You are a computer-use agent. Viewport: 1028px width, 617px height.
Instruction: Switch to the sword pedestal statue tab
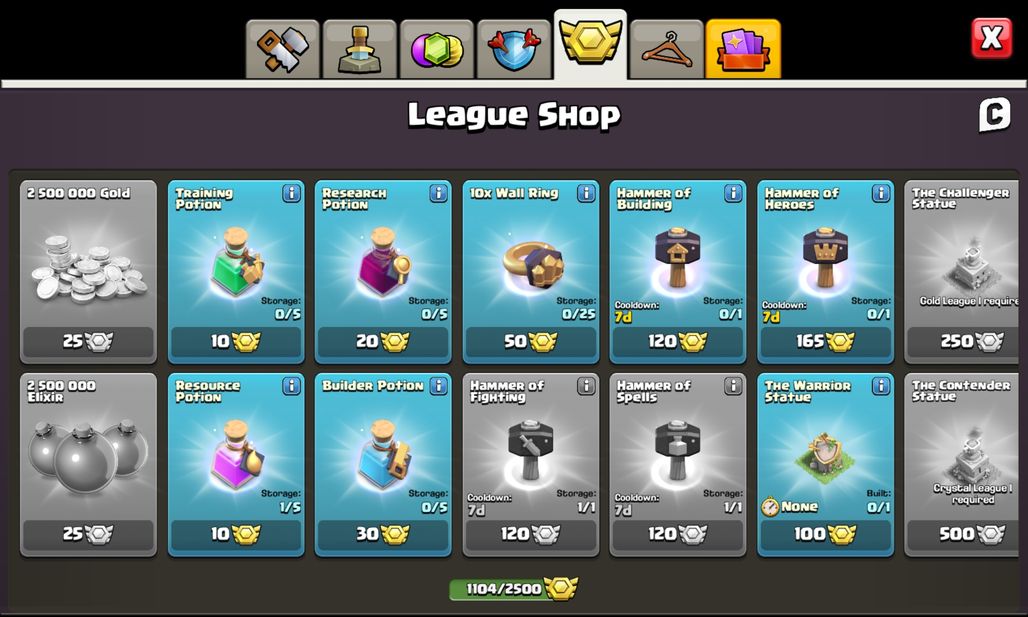point(359,50)
